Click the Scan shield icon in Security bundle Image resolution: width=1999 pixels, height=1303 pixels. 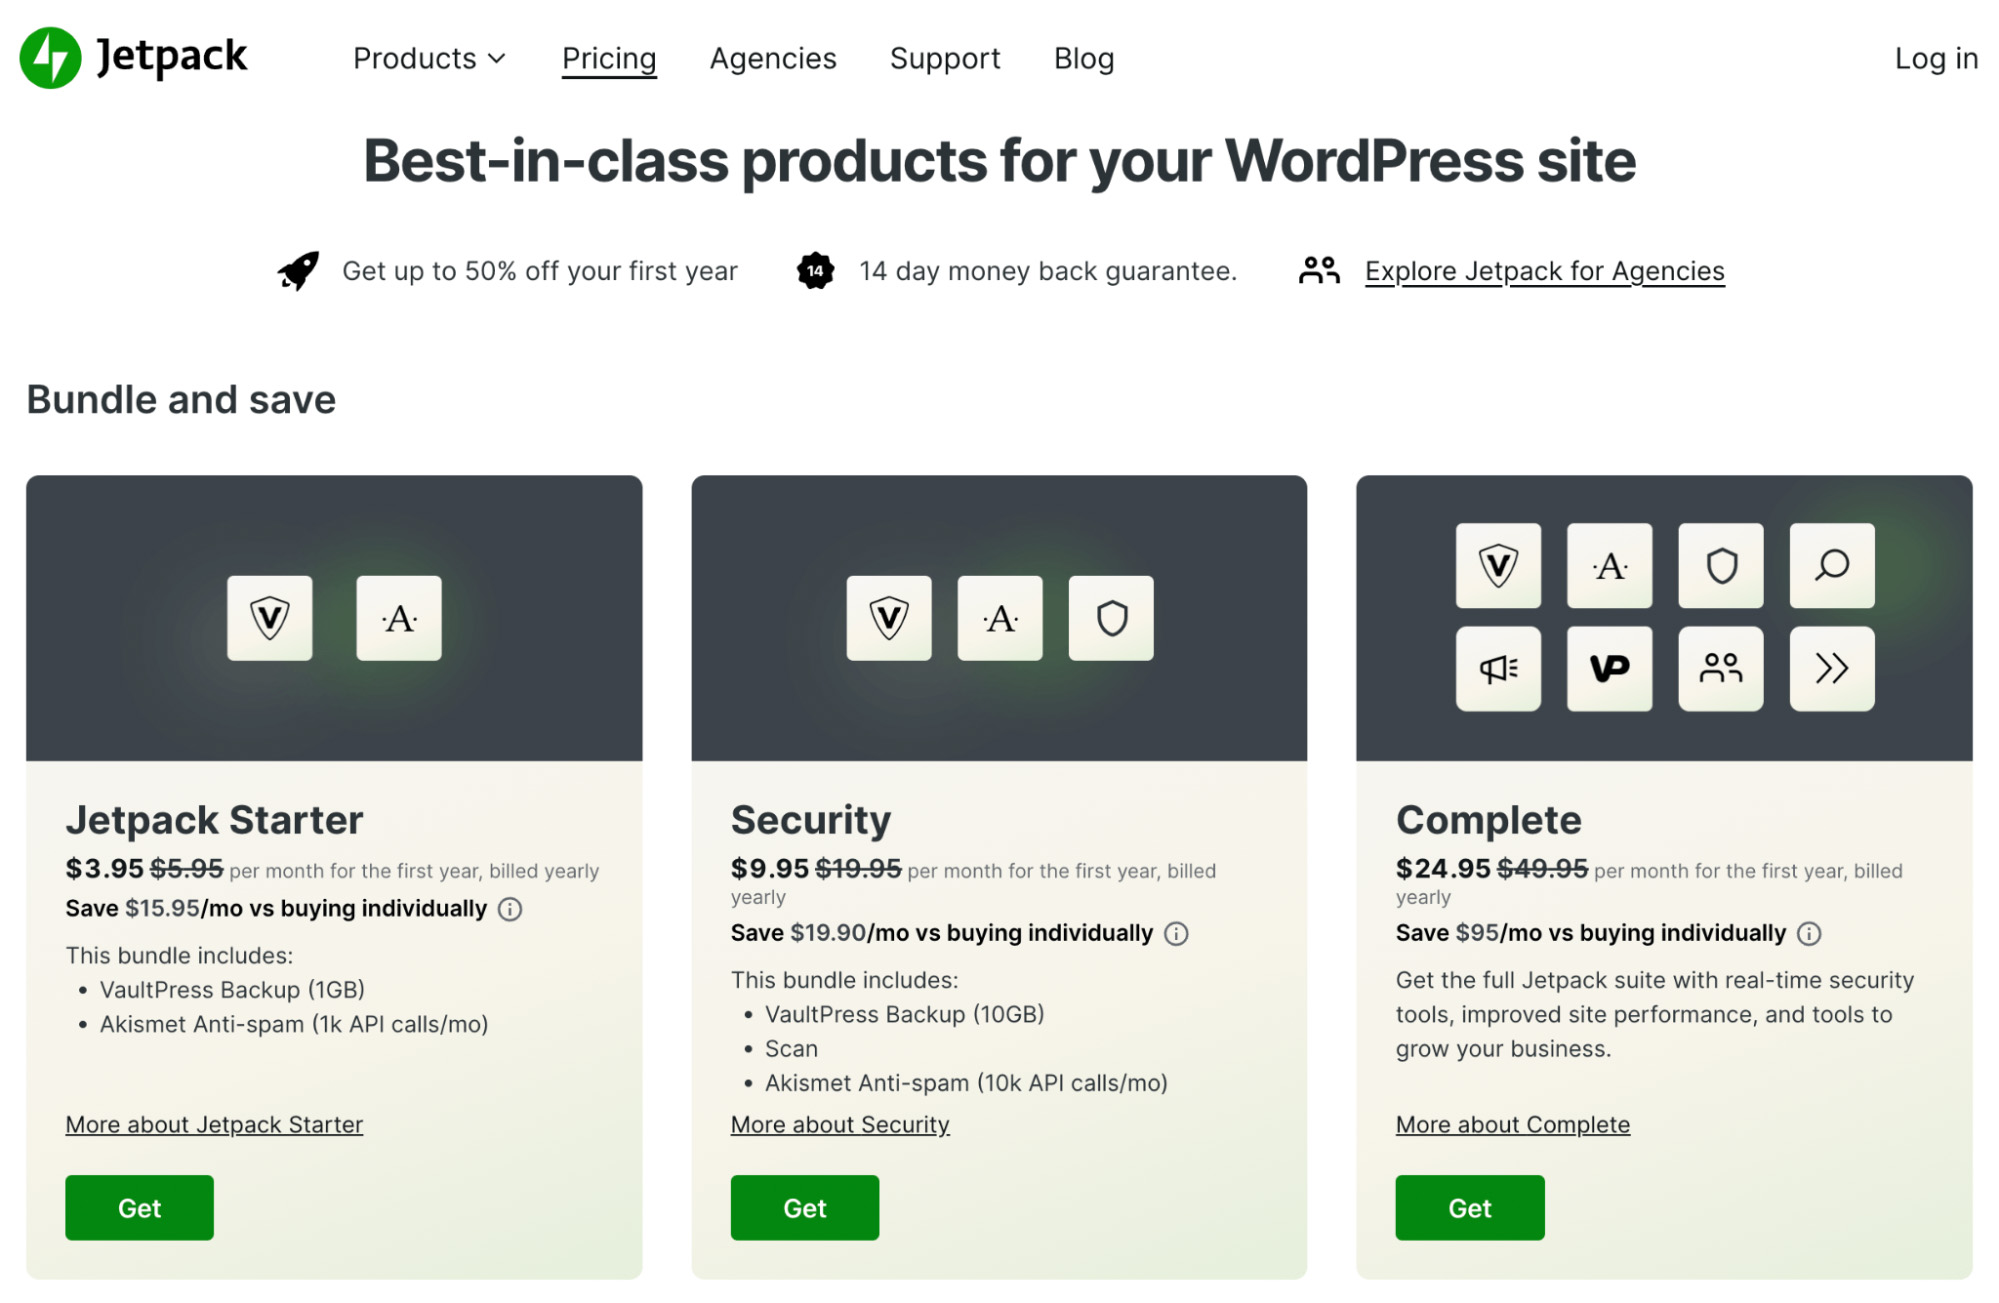point(1112,617)
